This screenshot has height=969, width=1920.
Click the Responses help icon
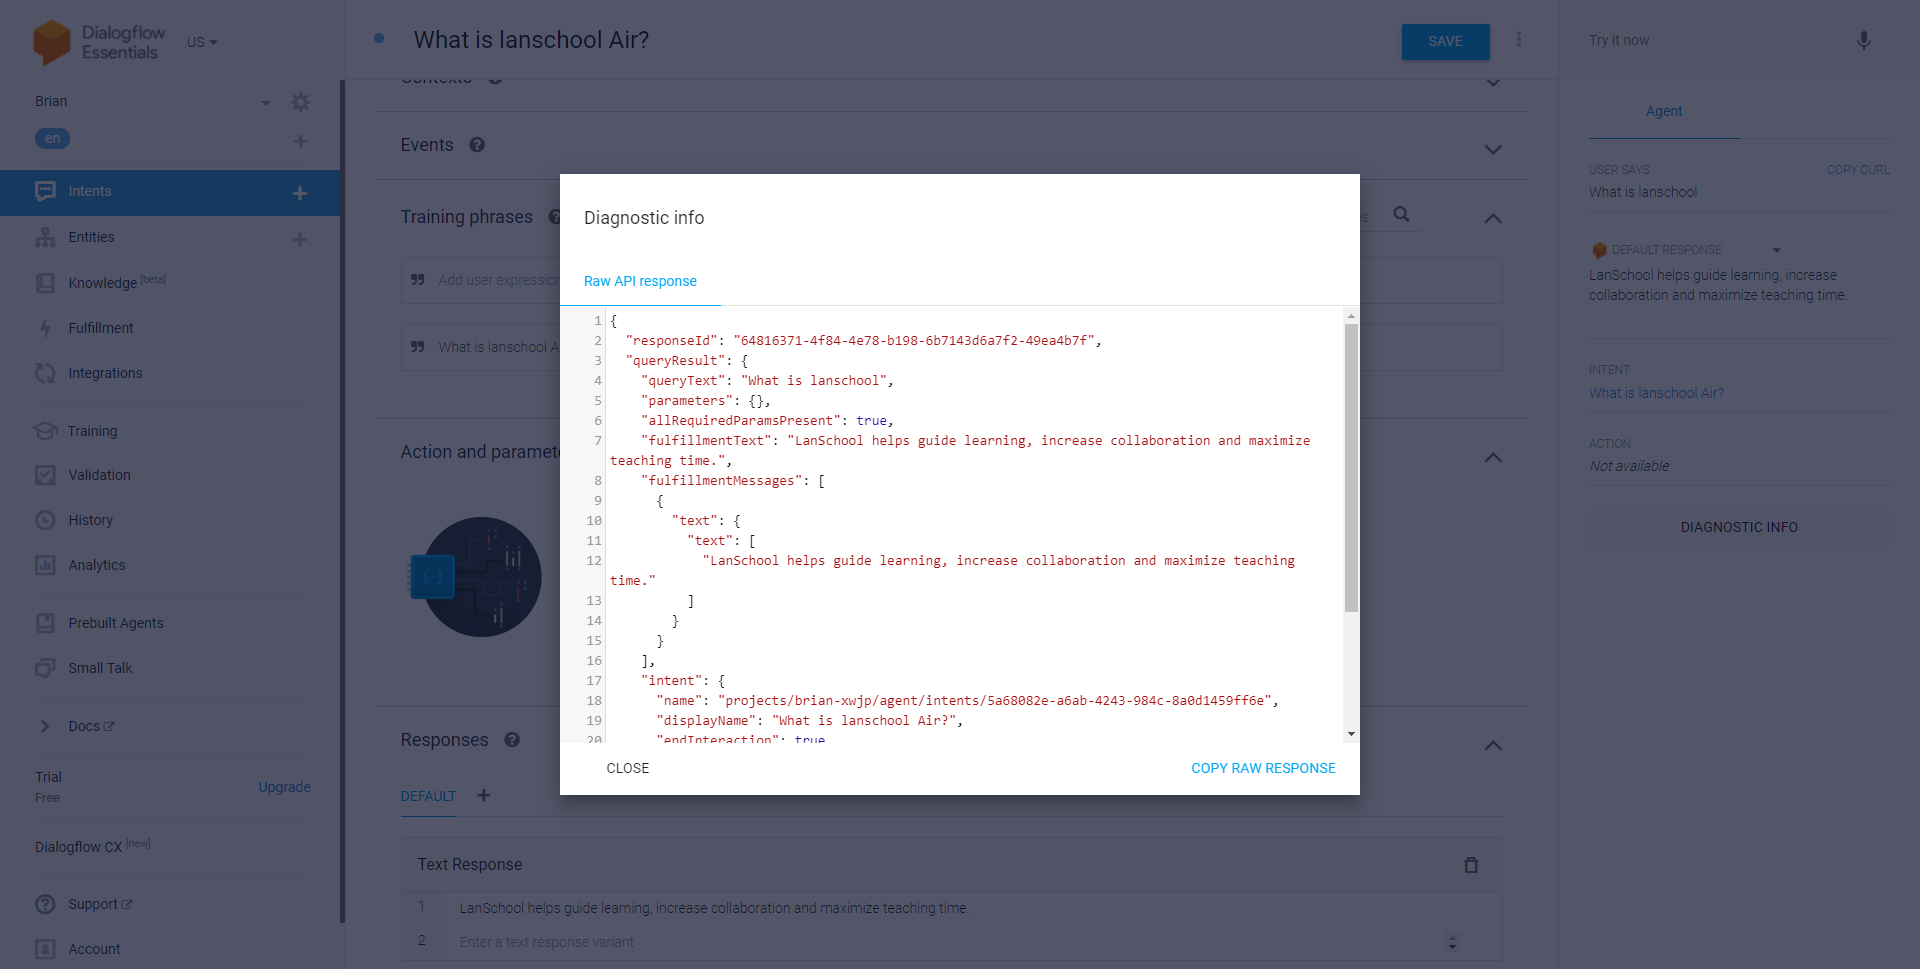[x=512, y=740]
